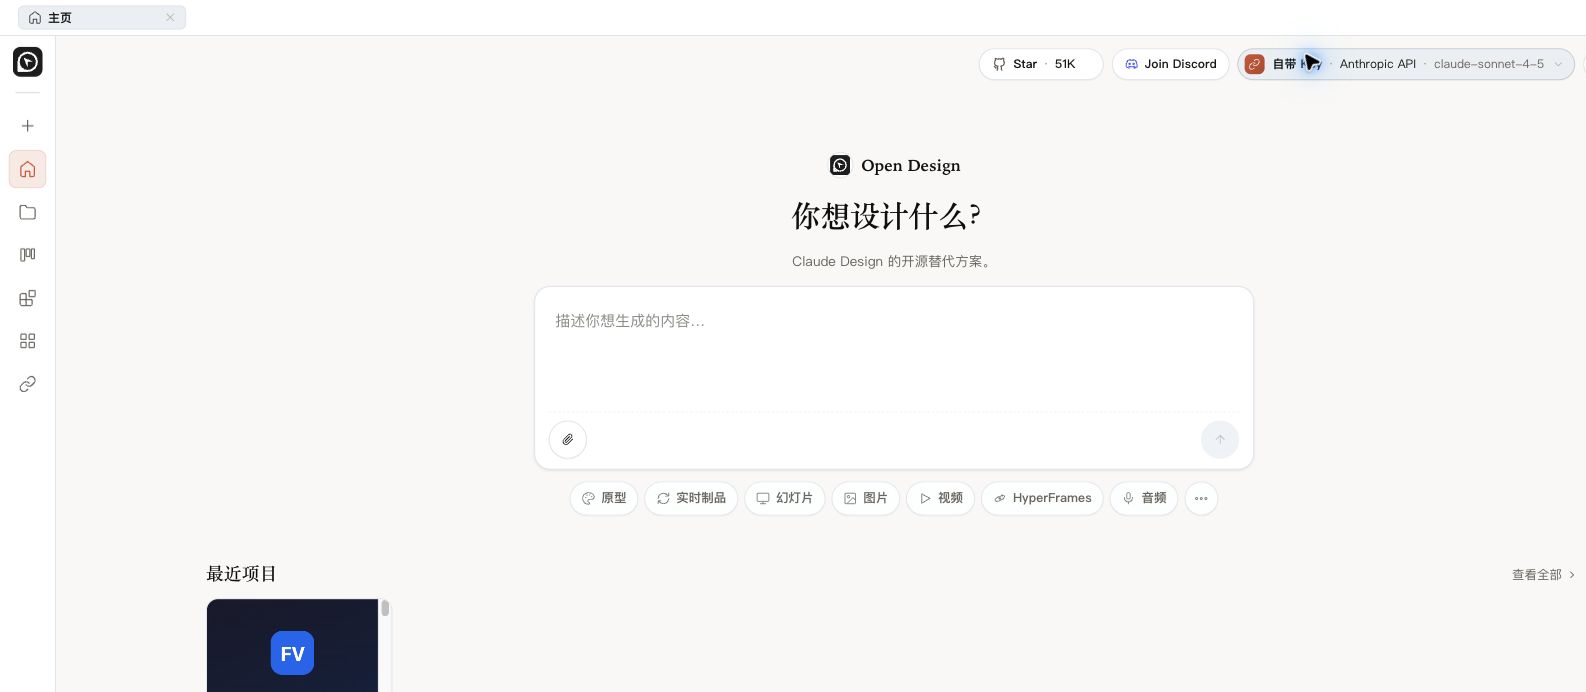This screenshot has height=692, width=1586.
Task: Select the 图片 chip
Action: coord(866,498)
